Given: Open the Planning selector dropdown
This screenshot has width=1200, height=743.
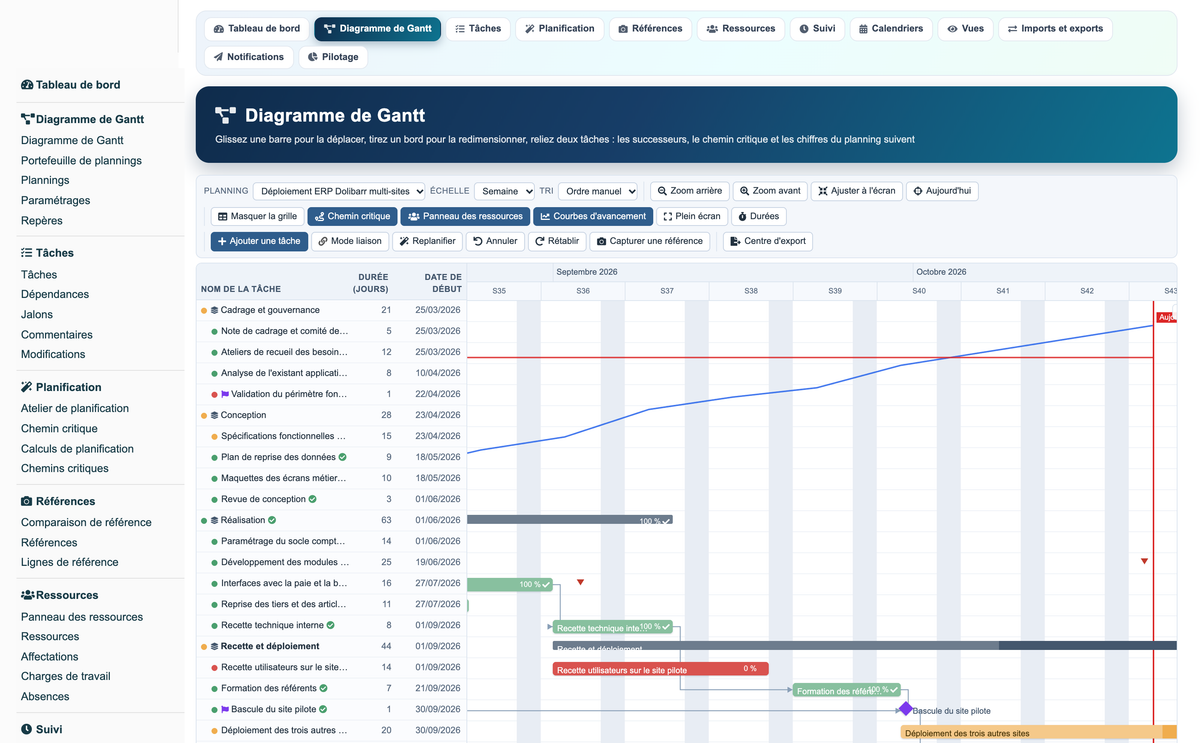Looking at the screenshot, I should [x=340, y=191].
